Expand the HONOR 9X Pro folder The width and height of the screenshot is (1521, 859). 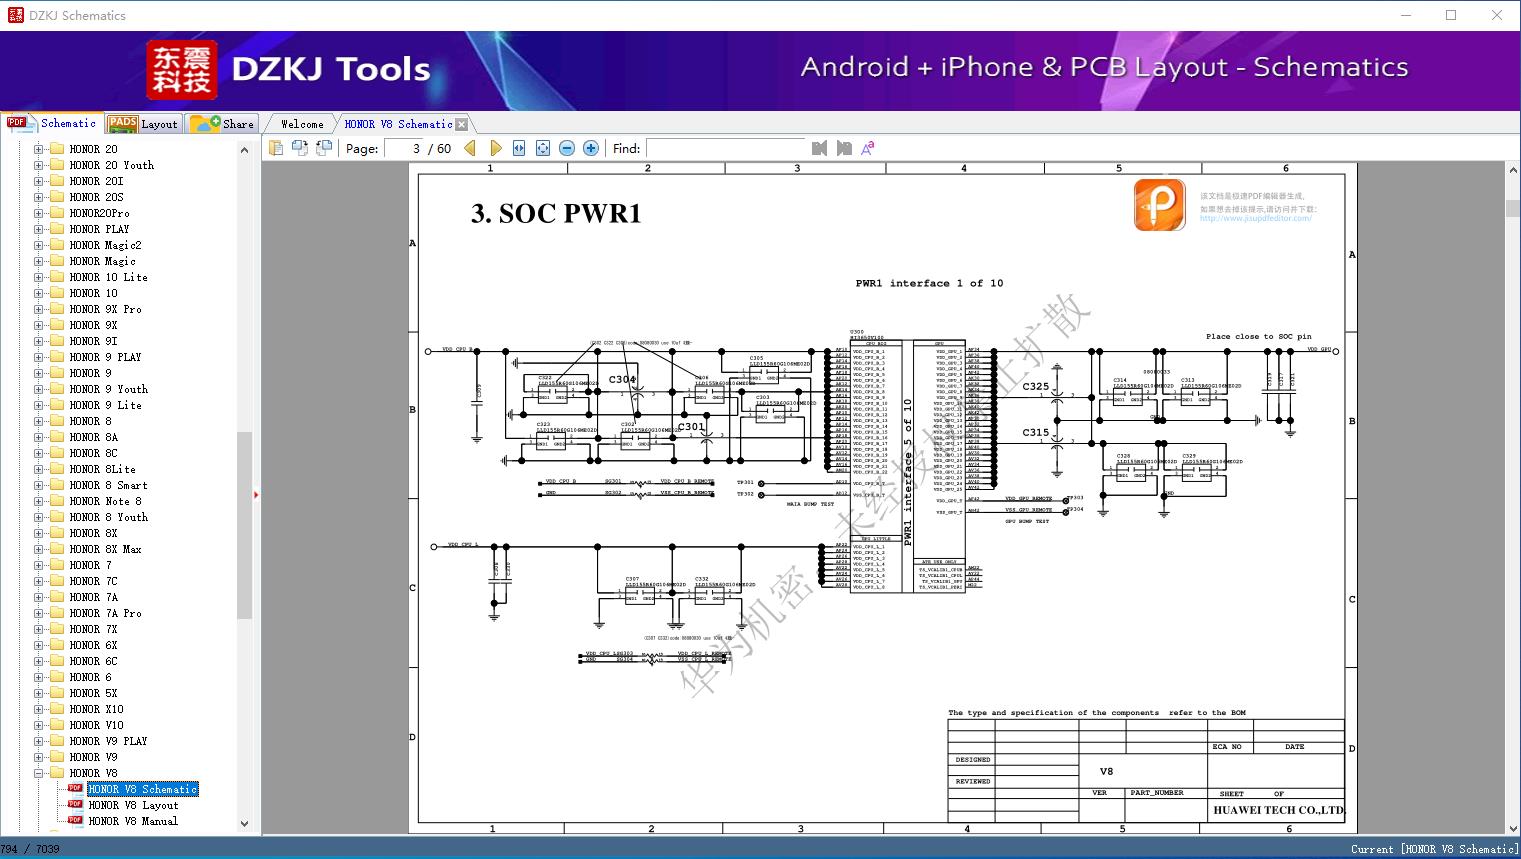click(x=38, y=309)
